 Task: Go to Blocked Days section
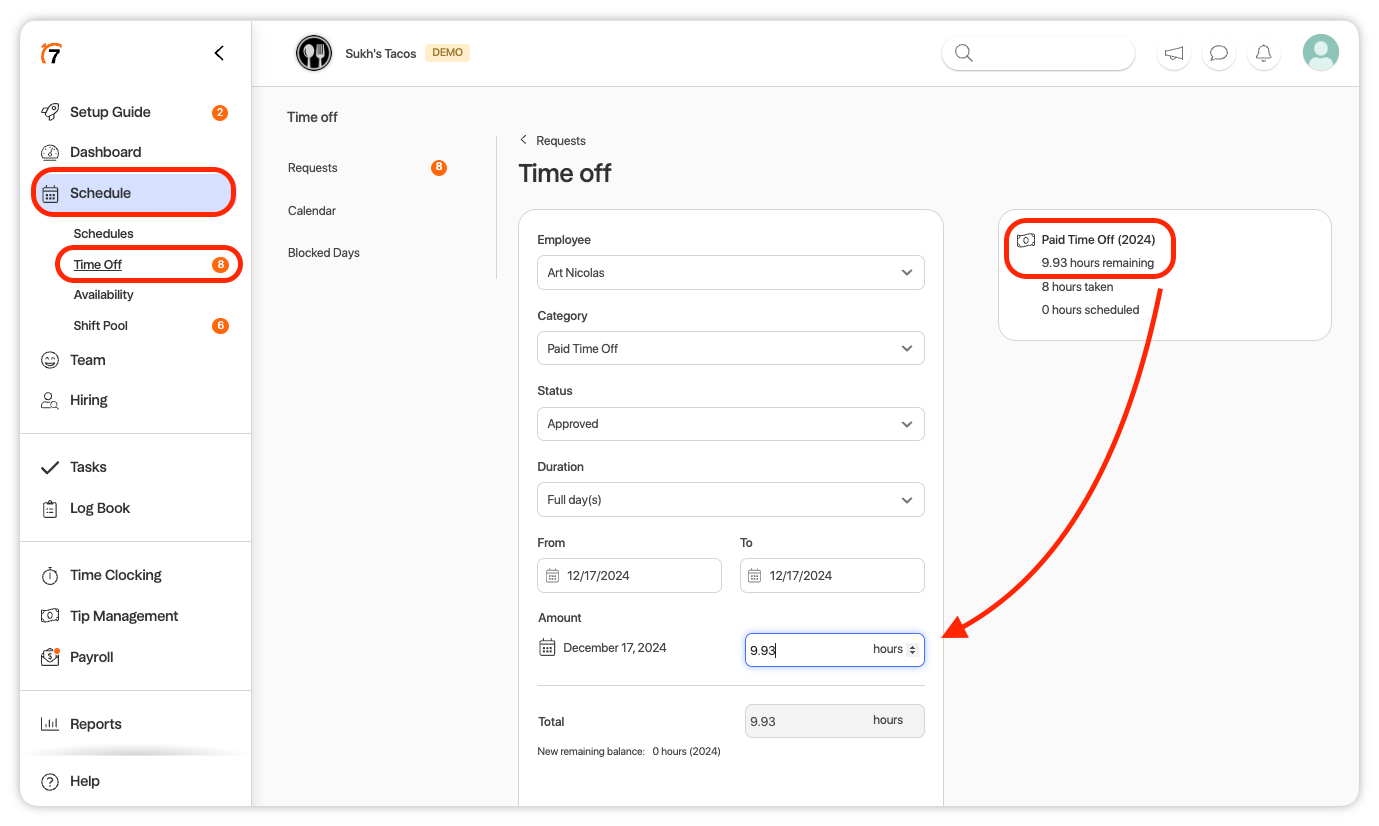323,253
